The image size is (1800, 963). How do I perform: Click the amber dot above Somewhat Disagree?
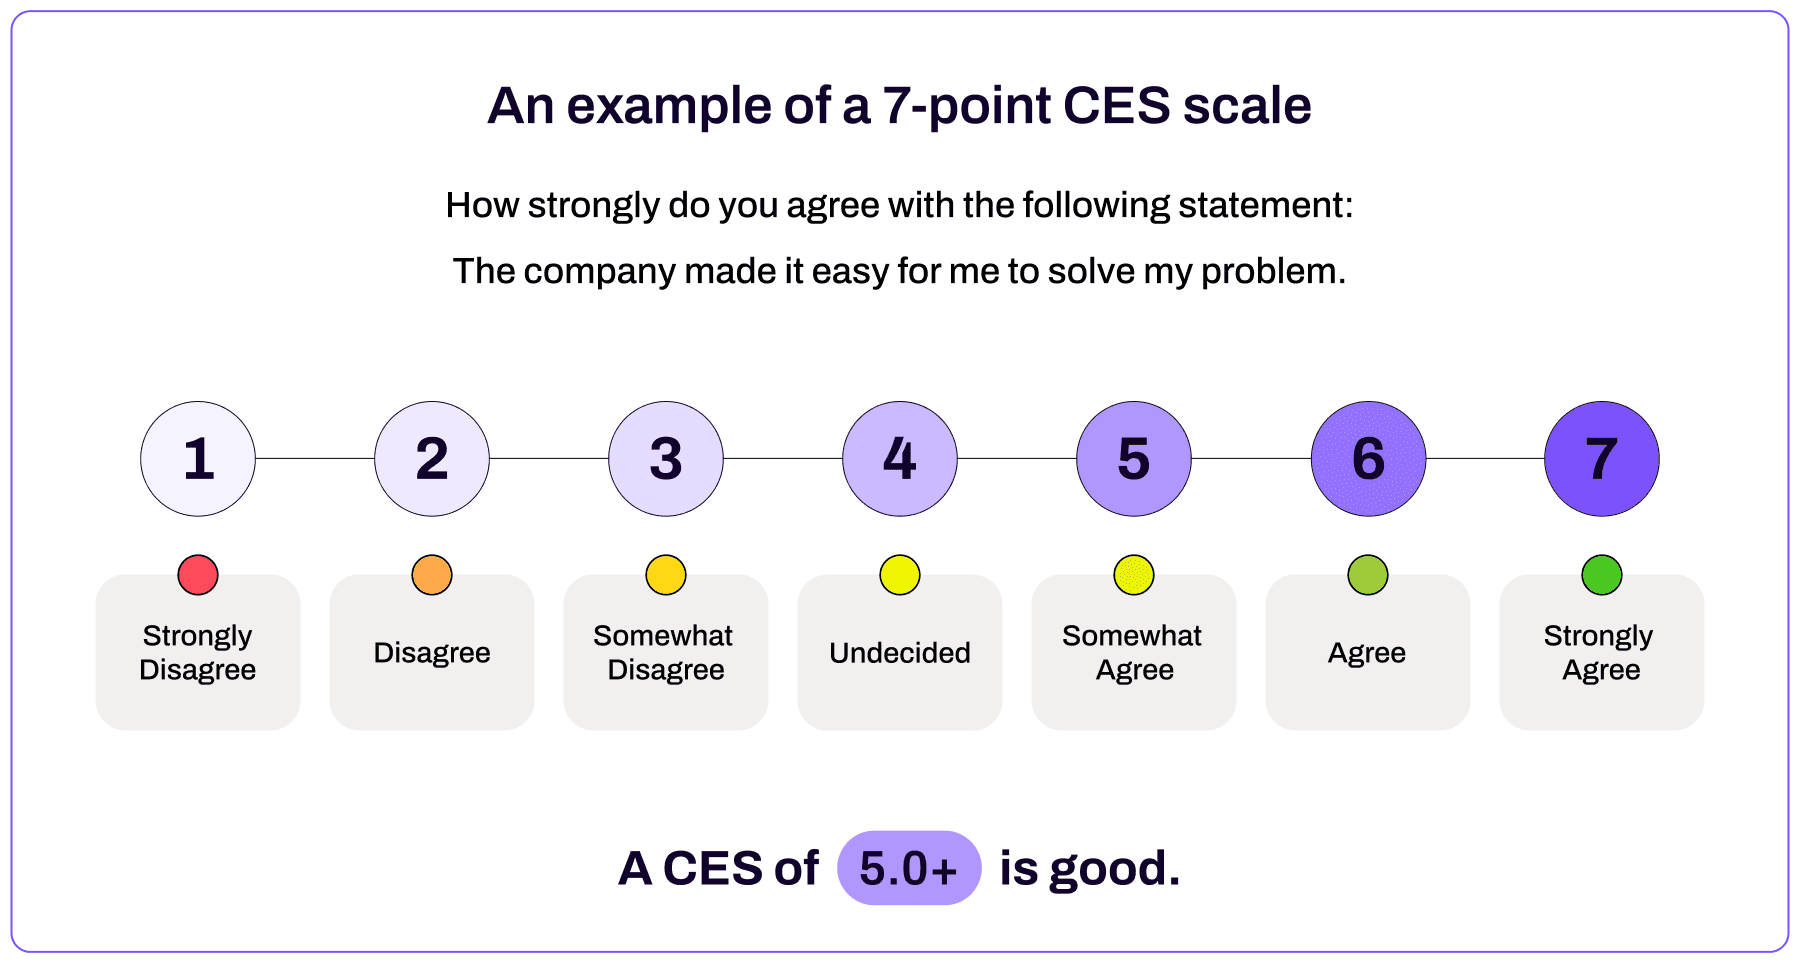click(666, 575)
